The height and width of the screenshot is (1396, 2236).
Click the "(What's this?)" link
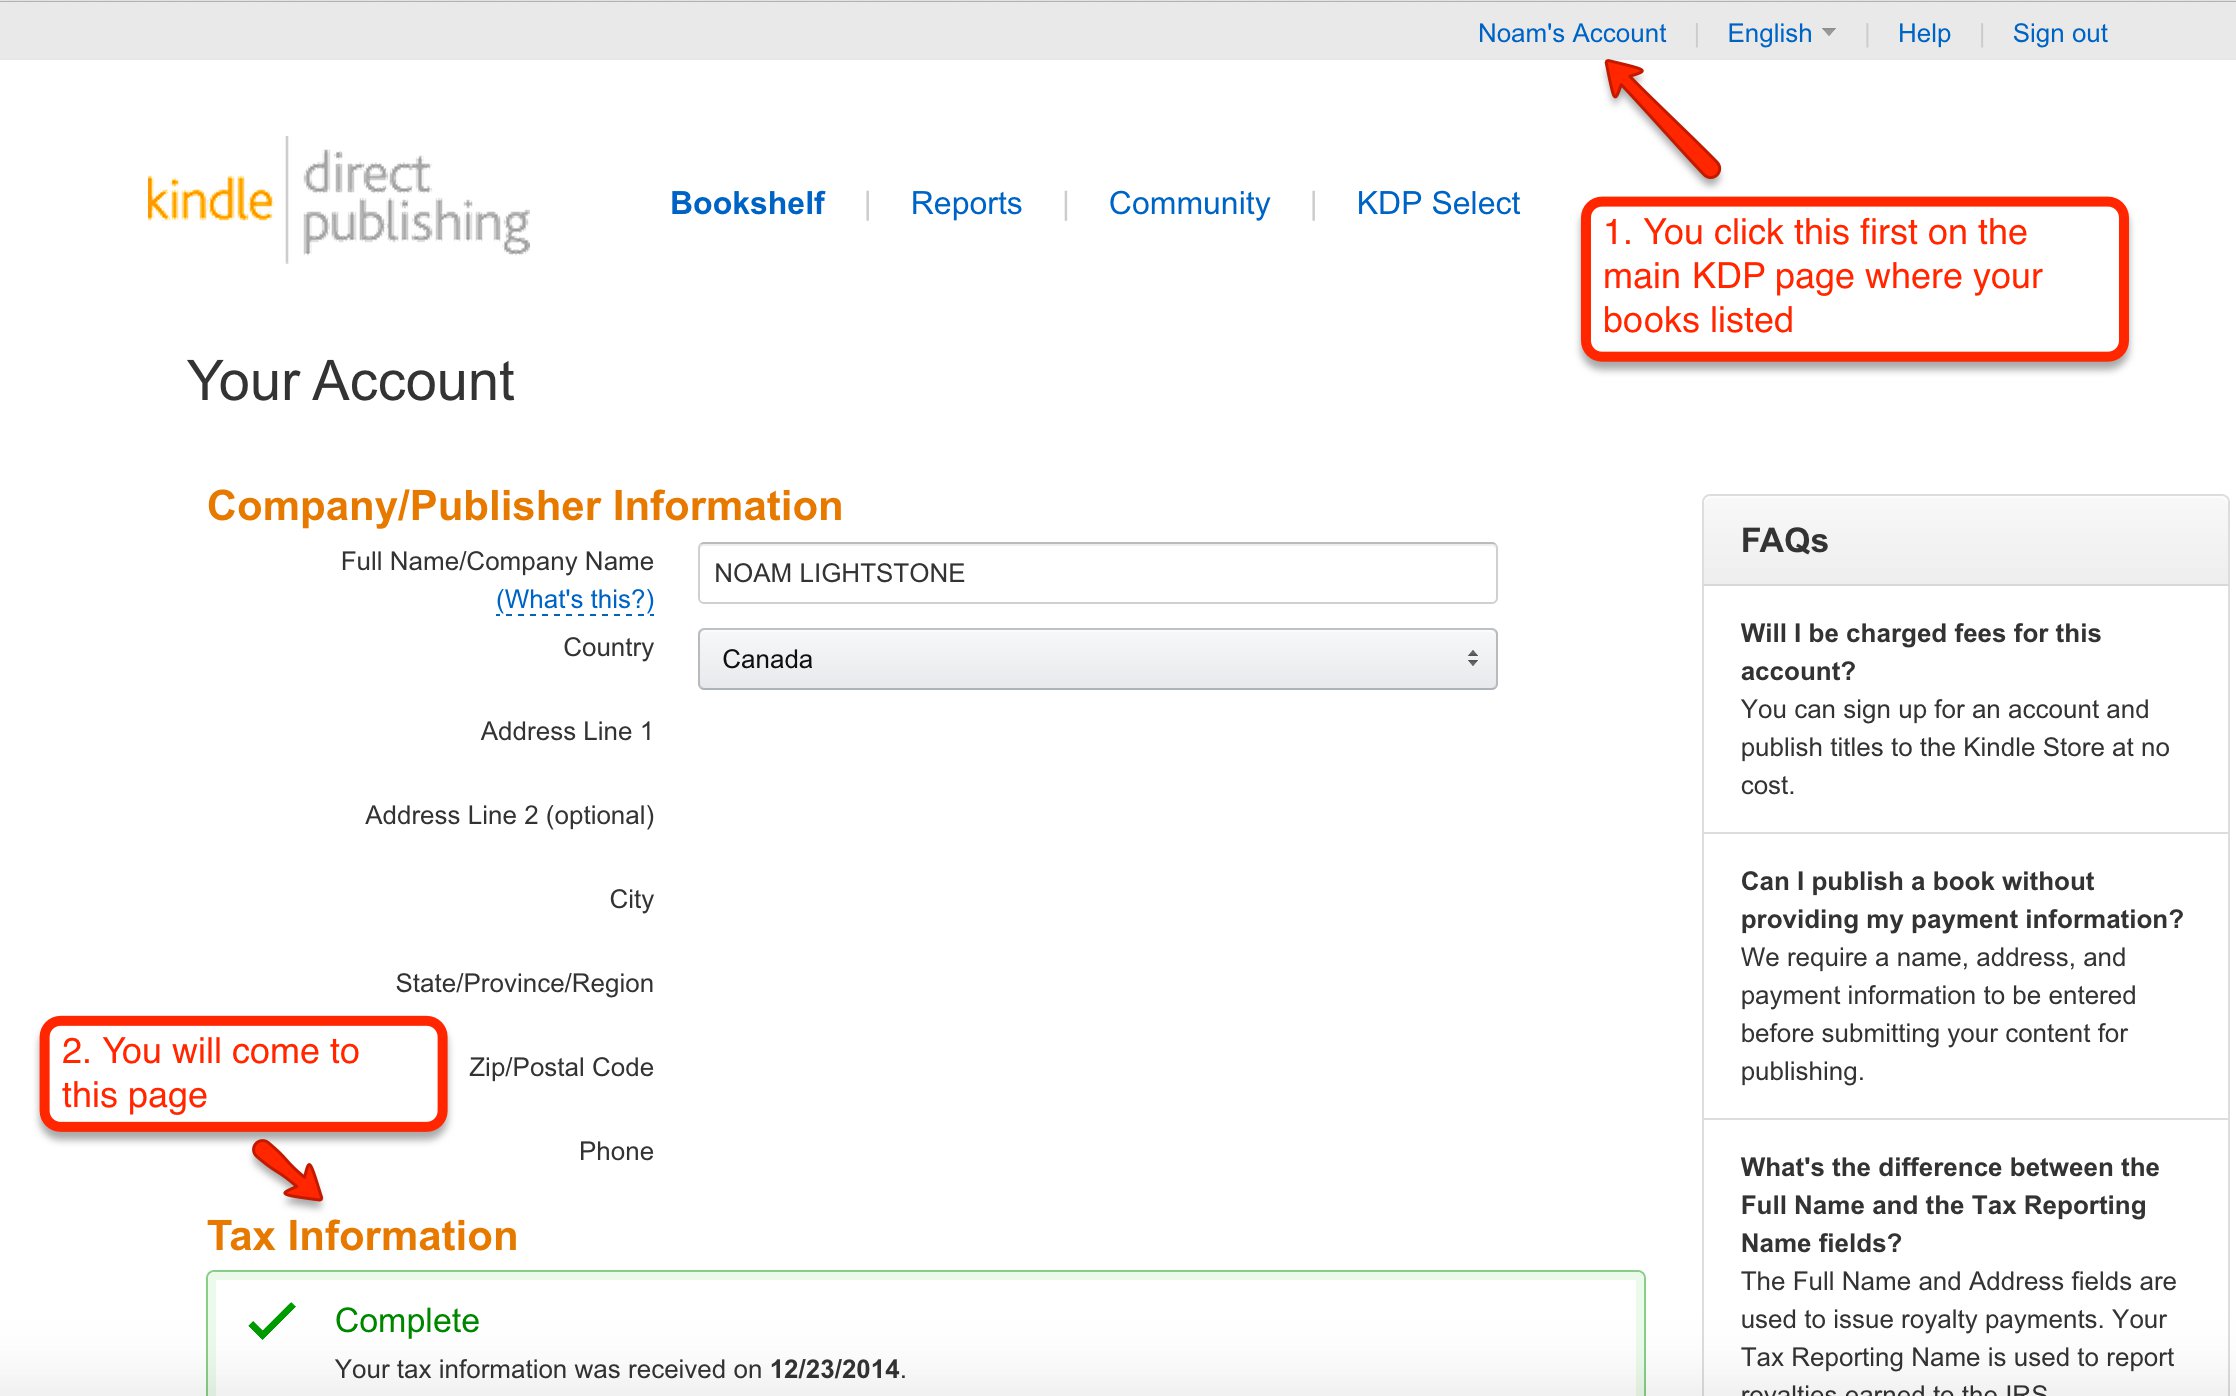[x=575, y=599]
